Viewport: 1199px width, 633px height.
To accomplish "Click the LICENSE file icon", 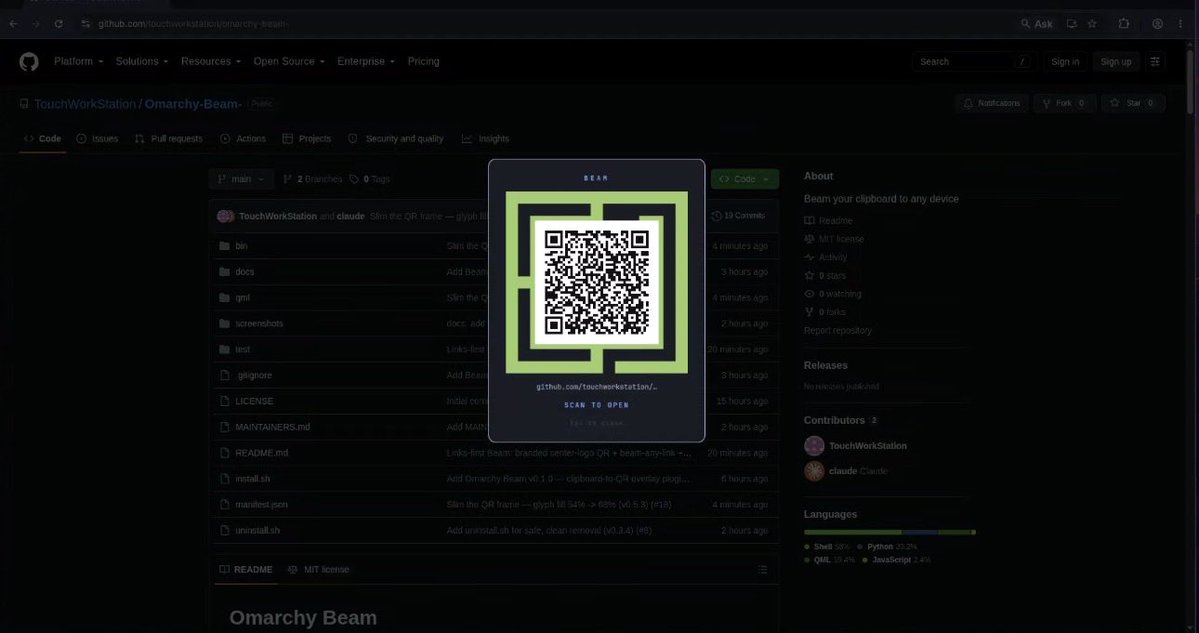I will 224,401.
